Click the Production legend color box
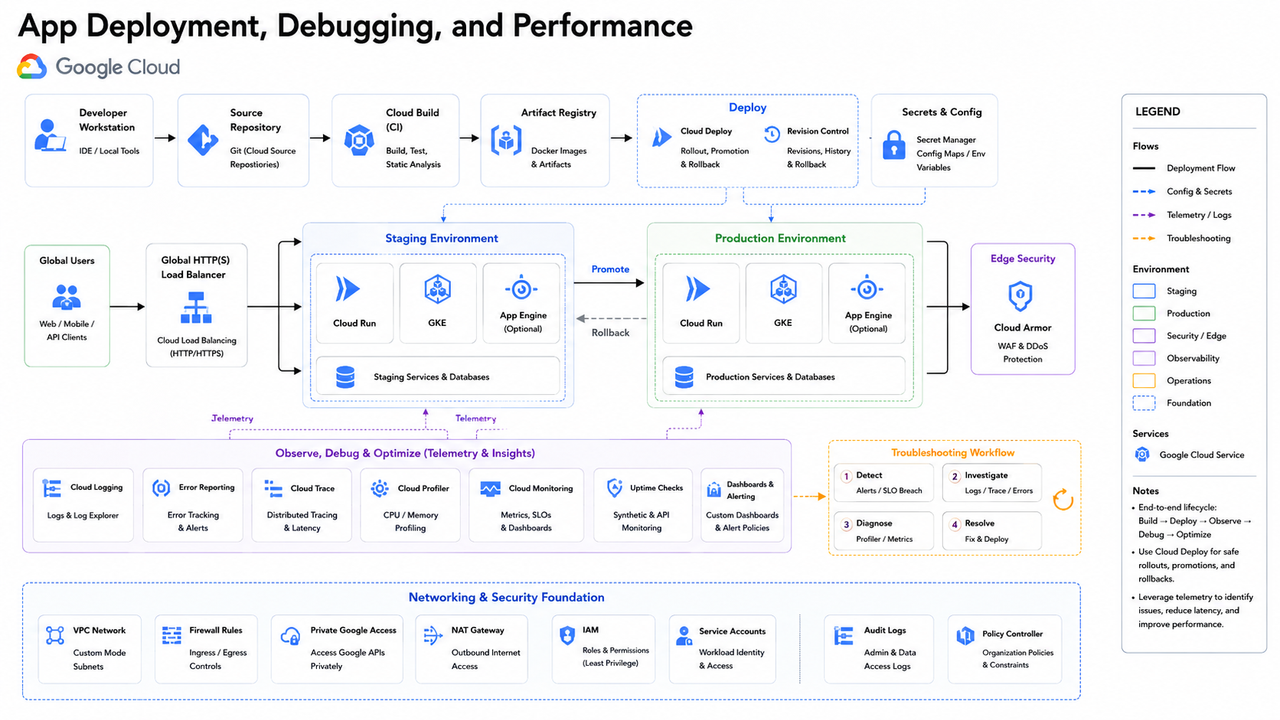 coord(1144,313)
